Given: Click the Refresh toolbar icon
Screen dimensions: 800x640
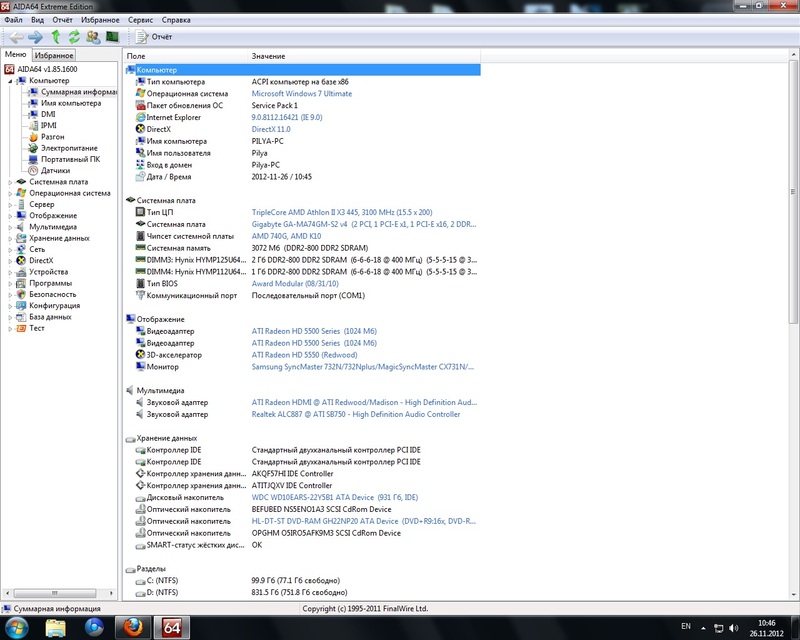Looking at the screenshot, I should tap(74, 37).
